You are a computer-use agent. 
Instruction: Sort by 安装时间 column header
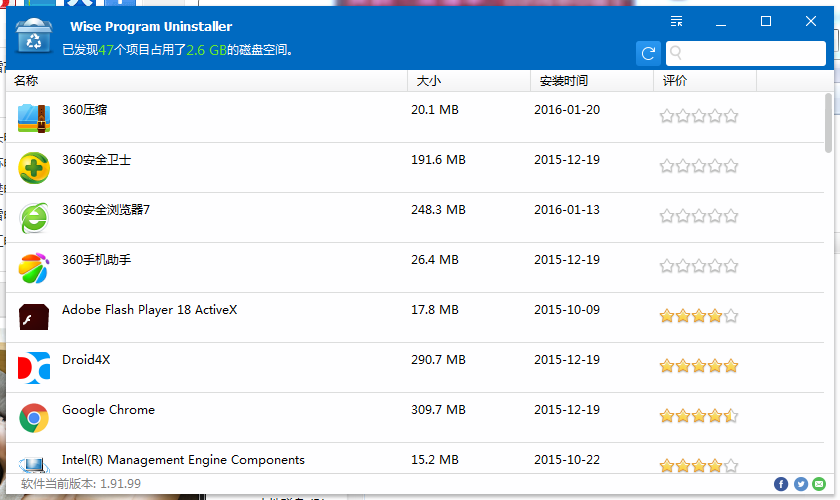pos(592,81)
